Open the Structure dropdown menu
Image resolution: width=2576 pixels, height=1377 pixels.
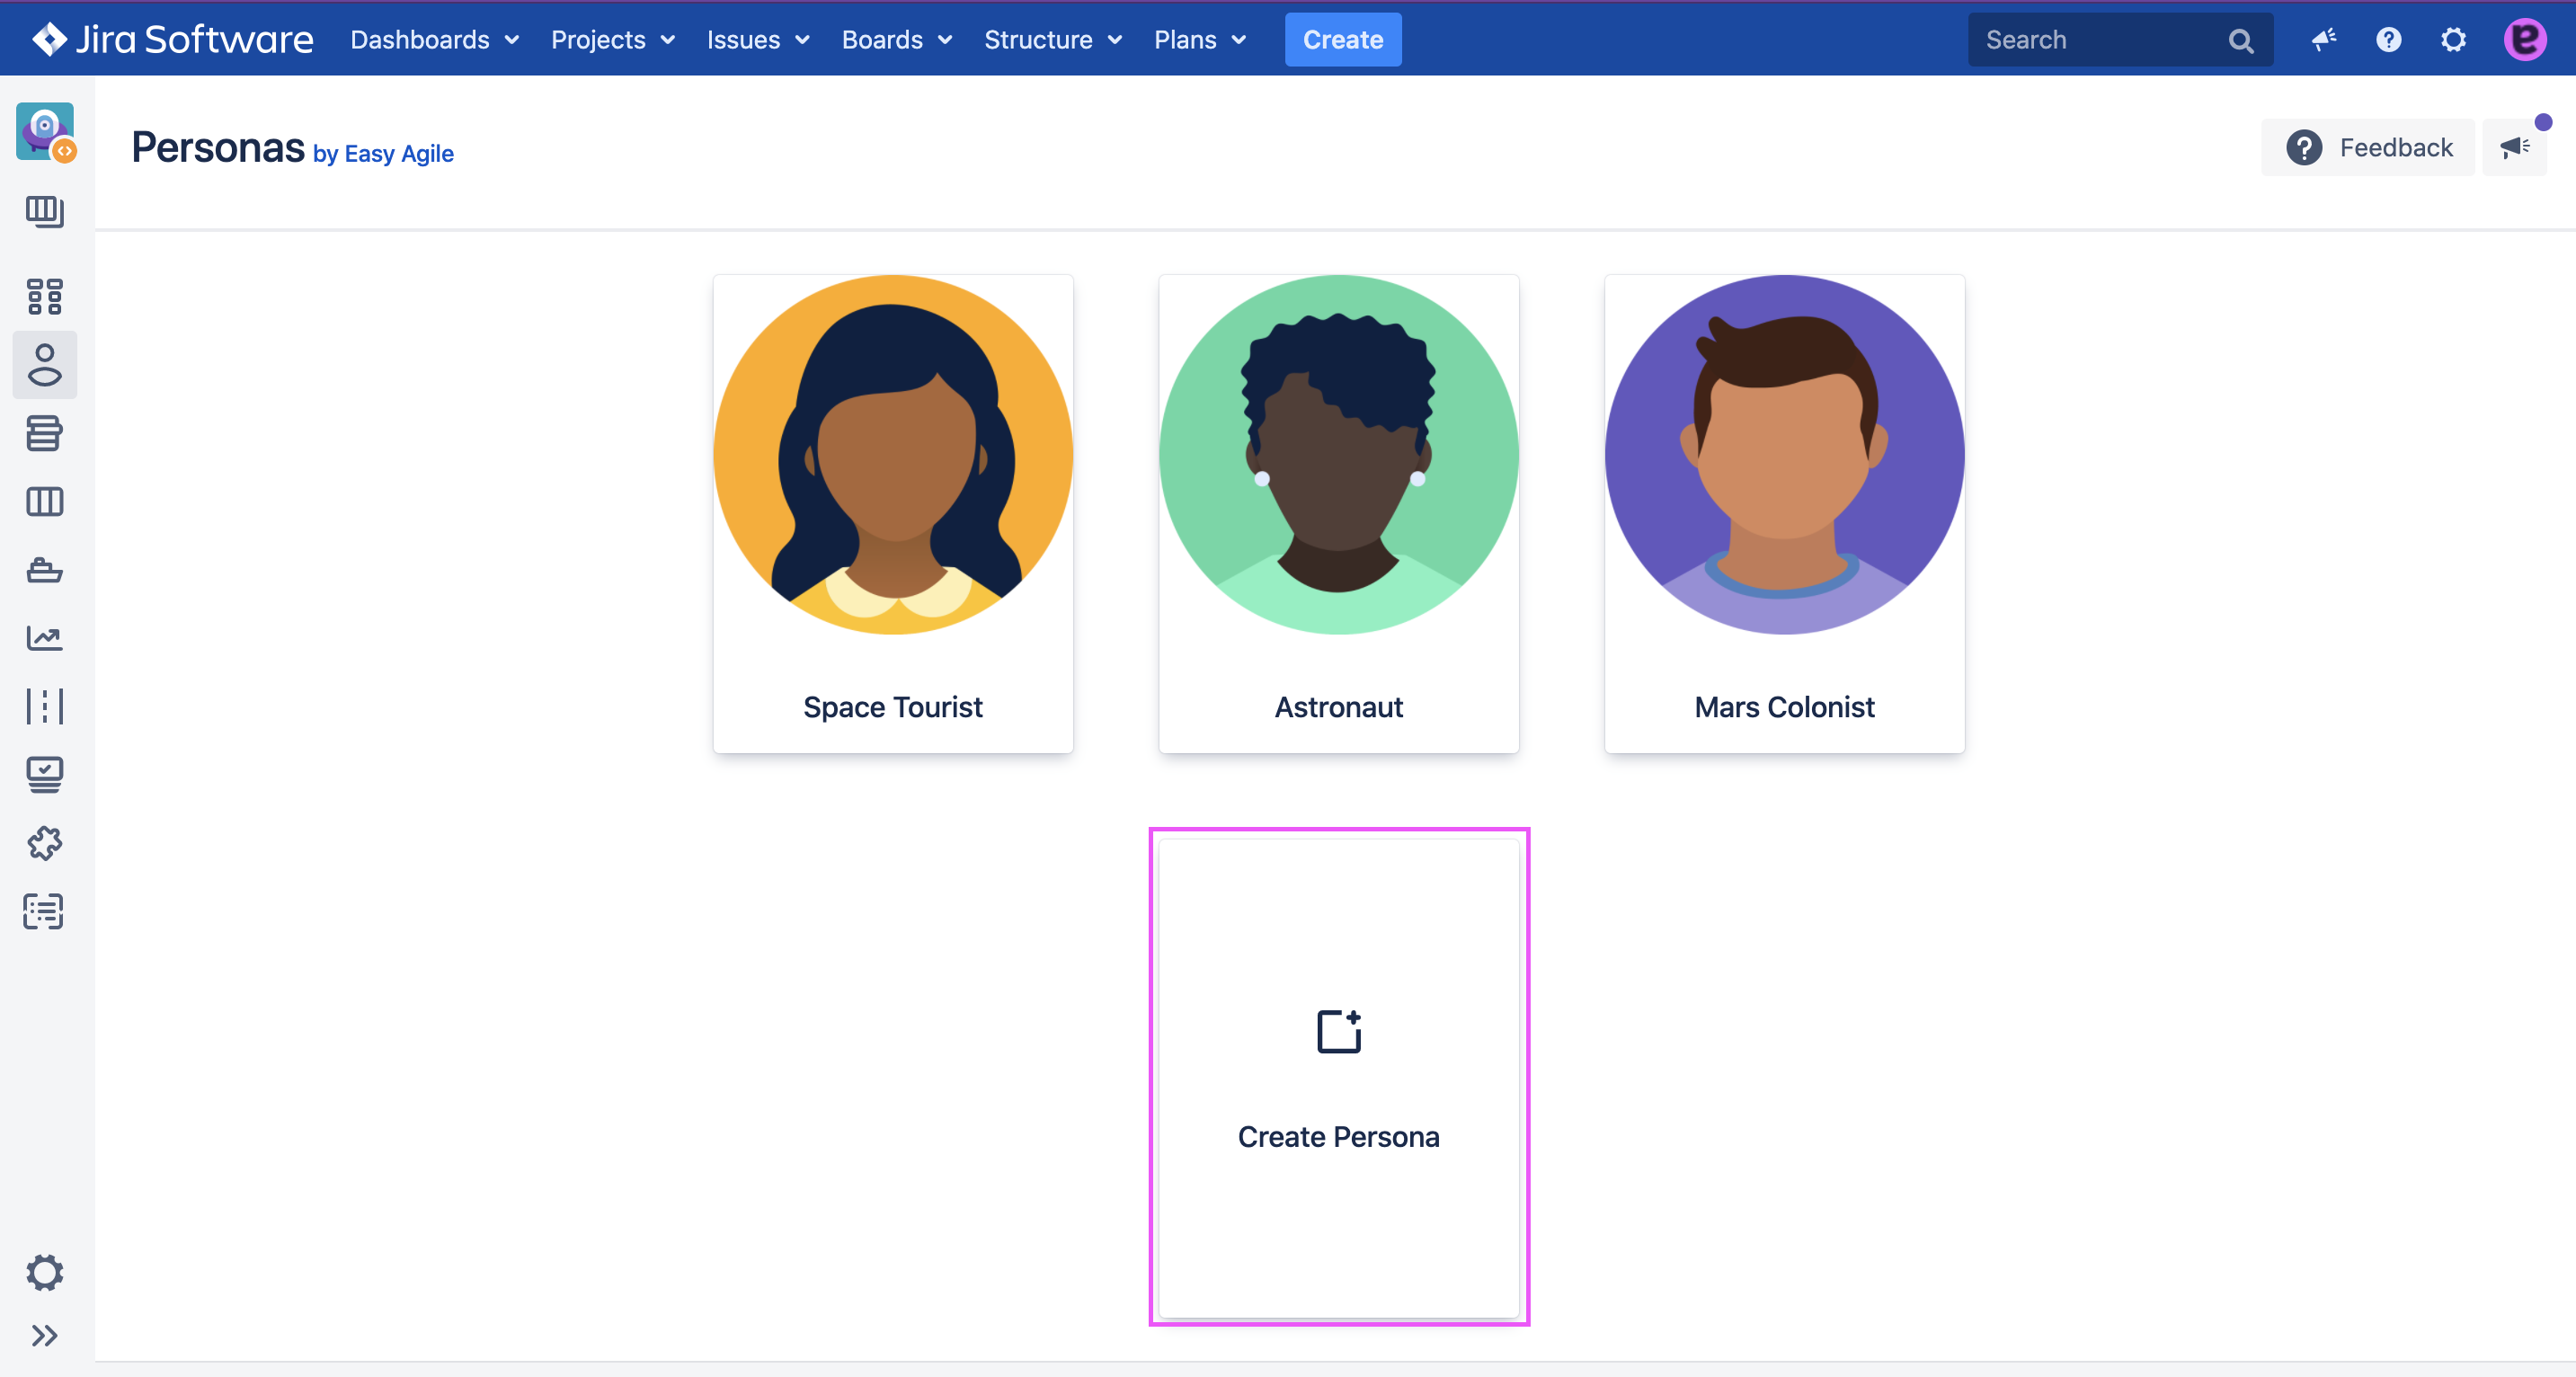(1052, 40)
